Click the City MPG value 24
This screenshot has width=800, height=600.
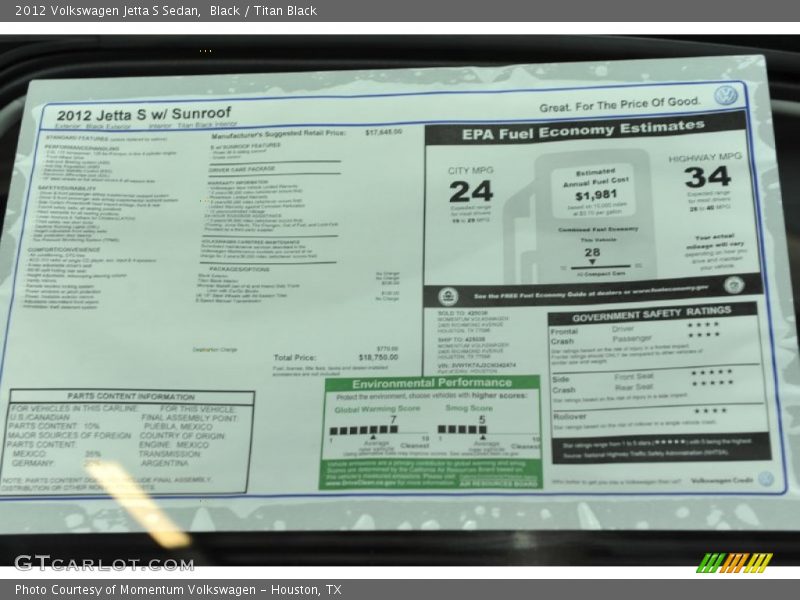470,192
